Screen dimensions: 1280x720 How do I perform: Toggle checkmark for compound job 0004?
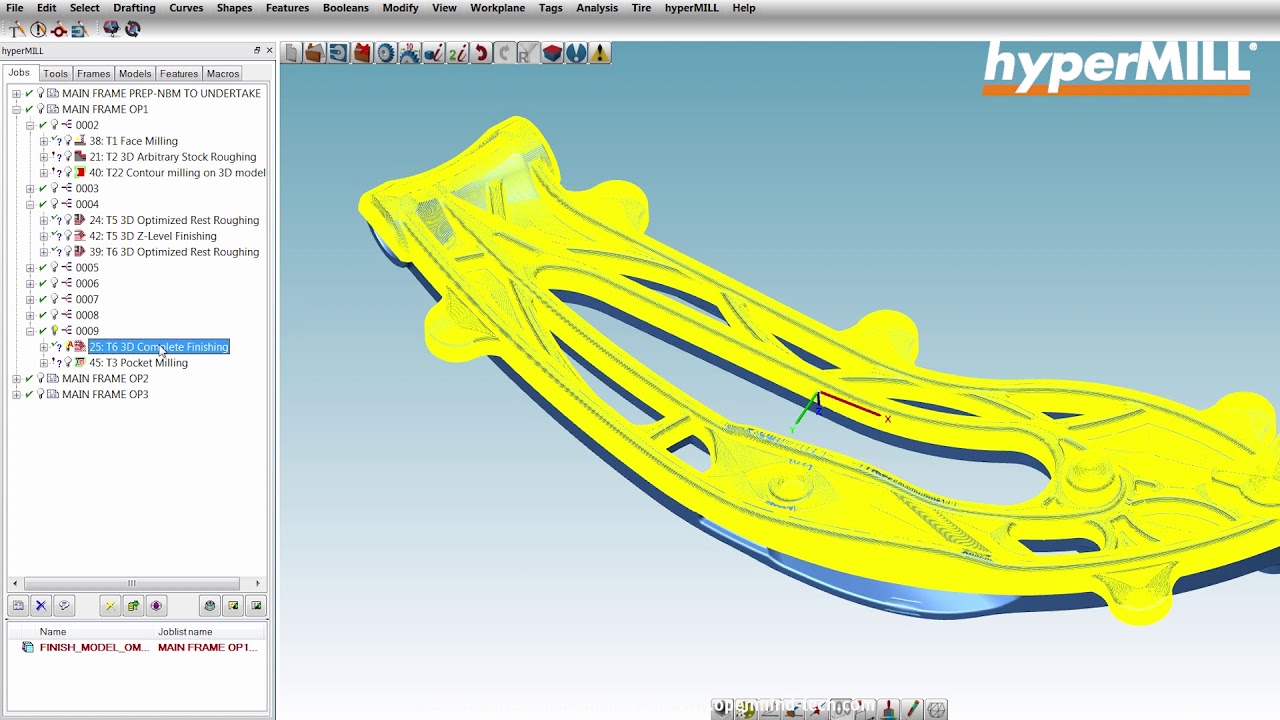[42, 204]
